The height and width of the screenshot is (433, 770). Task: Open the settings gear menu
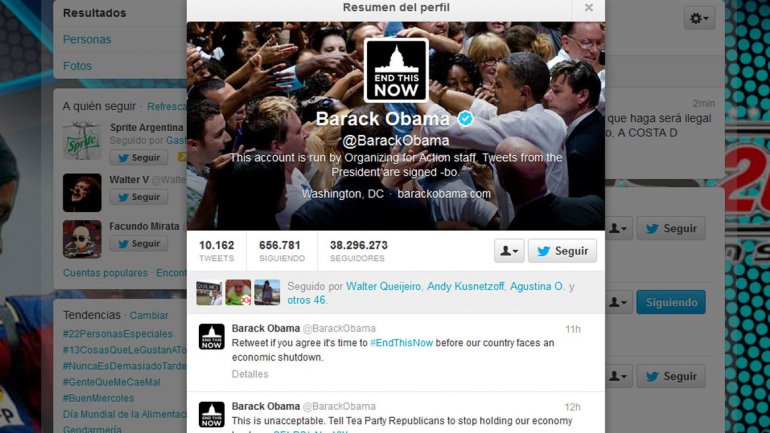699,19
